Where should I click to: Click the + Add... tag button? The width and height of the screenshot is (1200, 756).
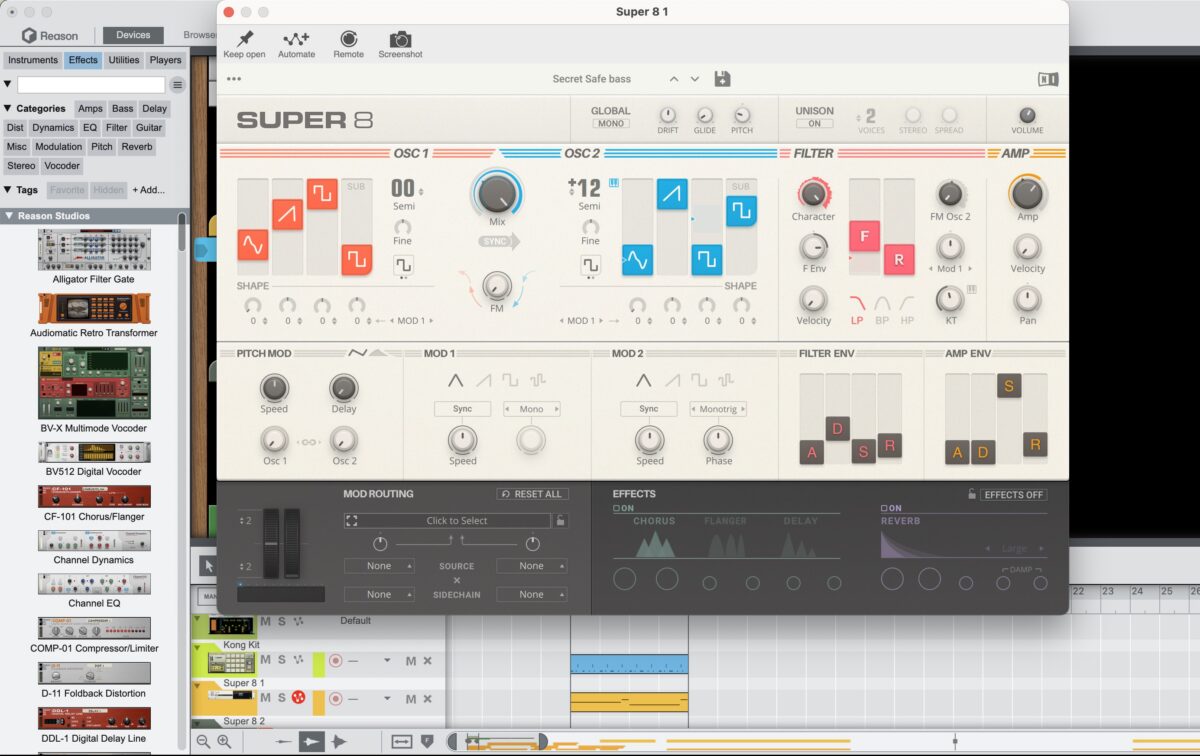tap(148, 189)
